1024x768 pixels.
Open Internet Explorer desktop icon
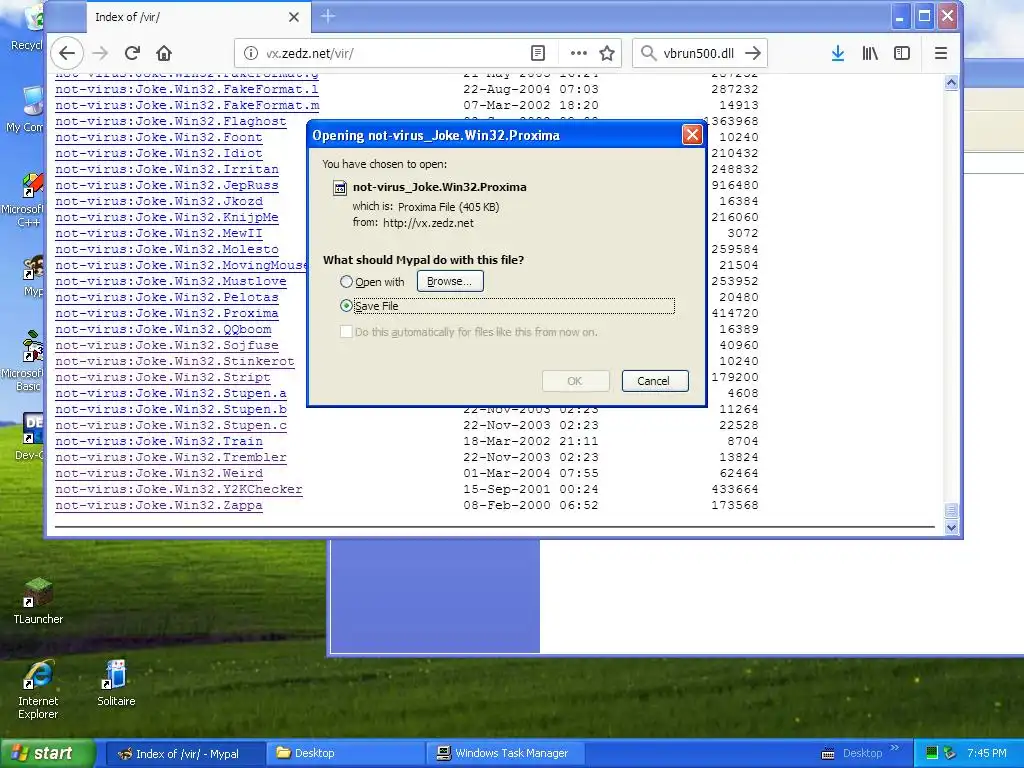click(x=38, y=690)
